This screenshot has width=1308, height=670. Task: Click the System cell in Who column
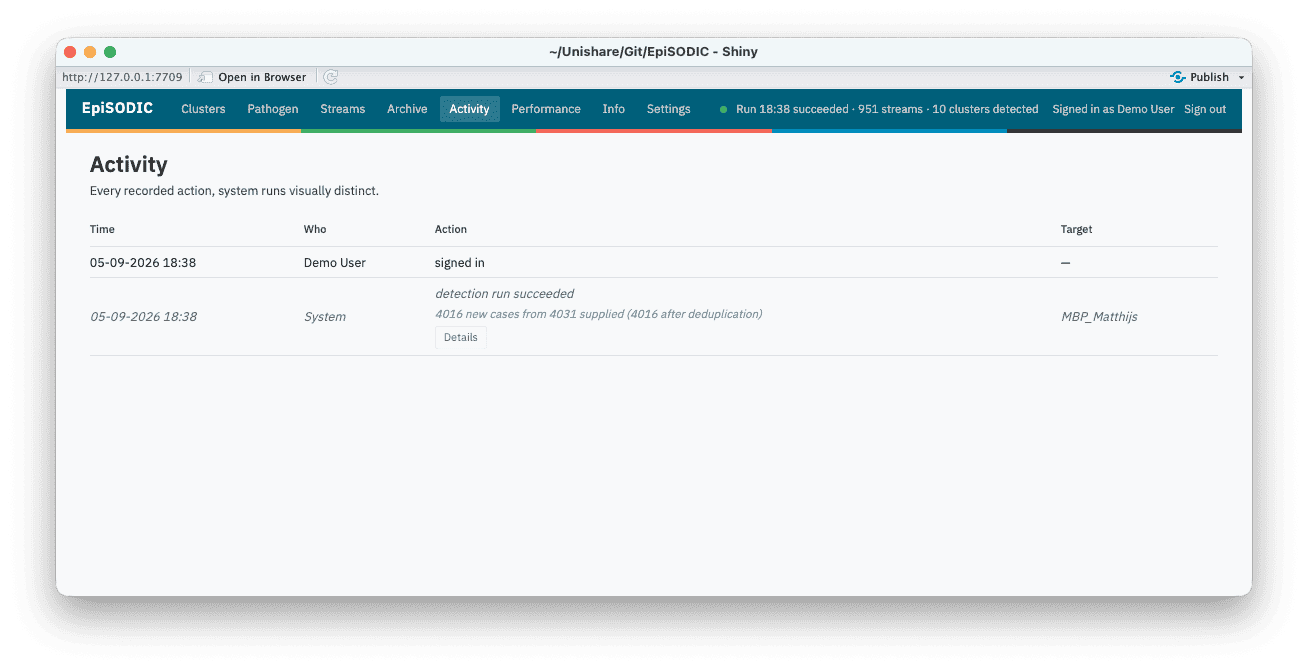[325, 316]
